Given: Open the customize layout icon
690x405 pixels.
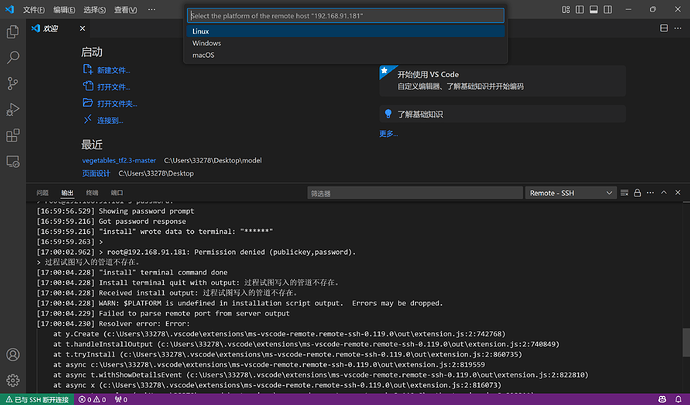Looking at the screenshot, I should 566,9.
